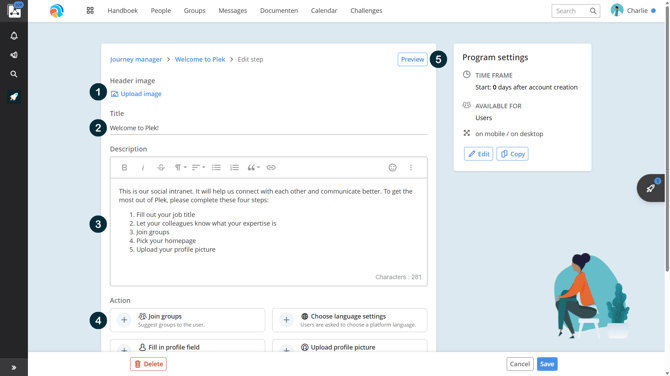This screenshot has height=376, width=670.
Task: Open the Challenges menu item
Action: (x=366, y=11)
